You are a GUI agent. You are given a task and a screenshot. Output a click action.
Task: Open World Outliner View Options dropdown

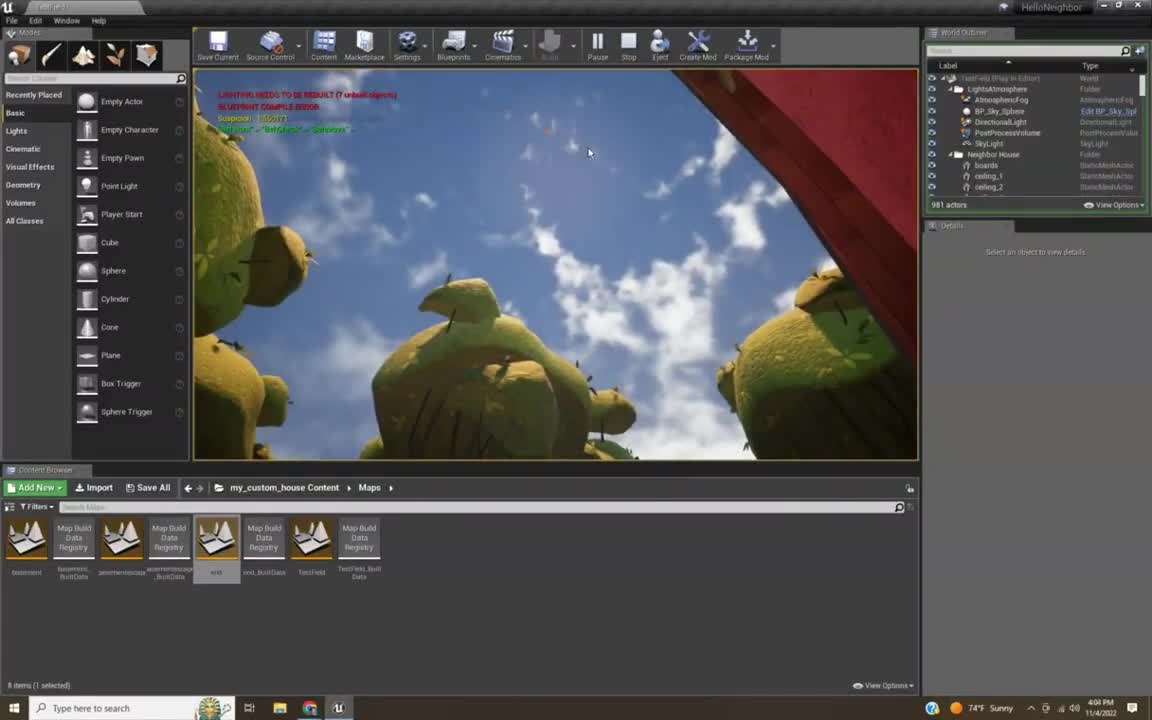pos(1114,205)
